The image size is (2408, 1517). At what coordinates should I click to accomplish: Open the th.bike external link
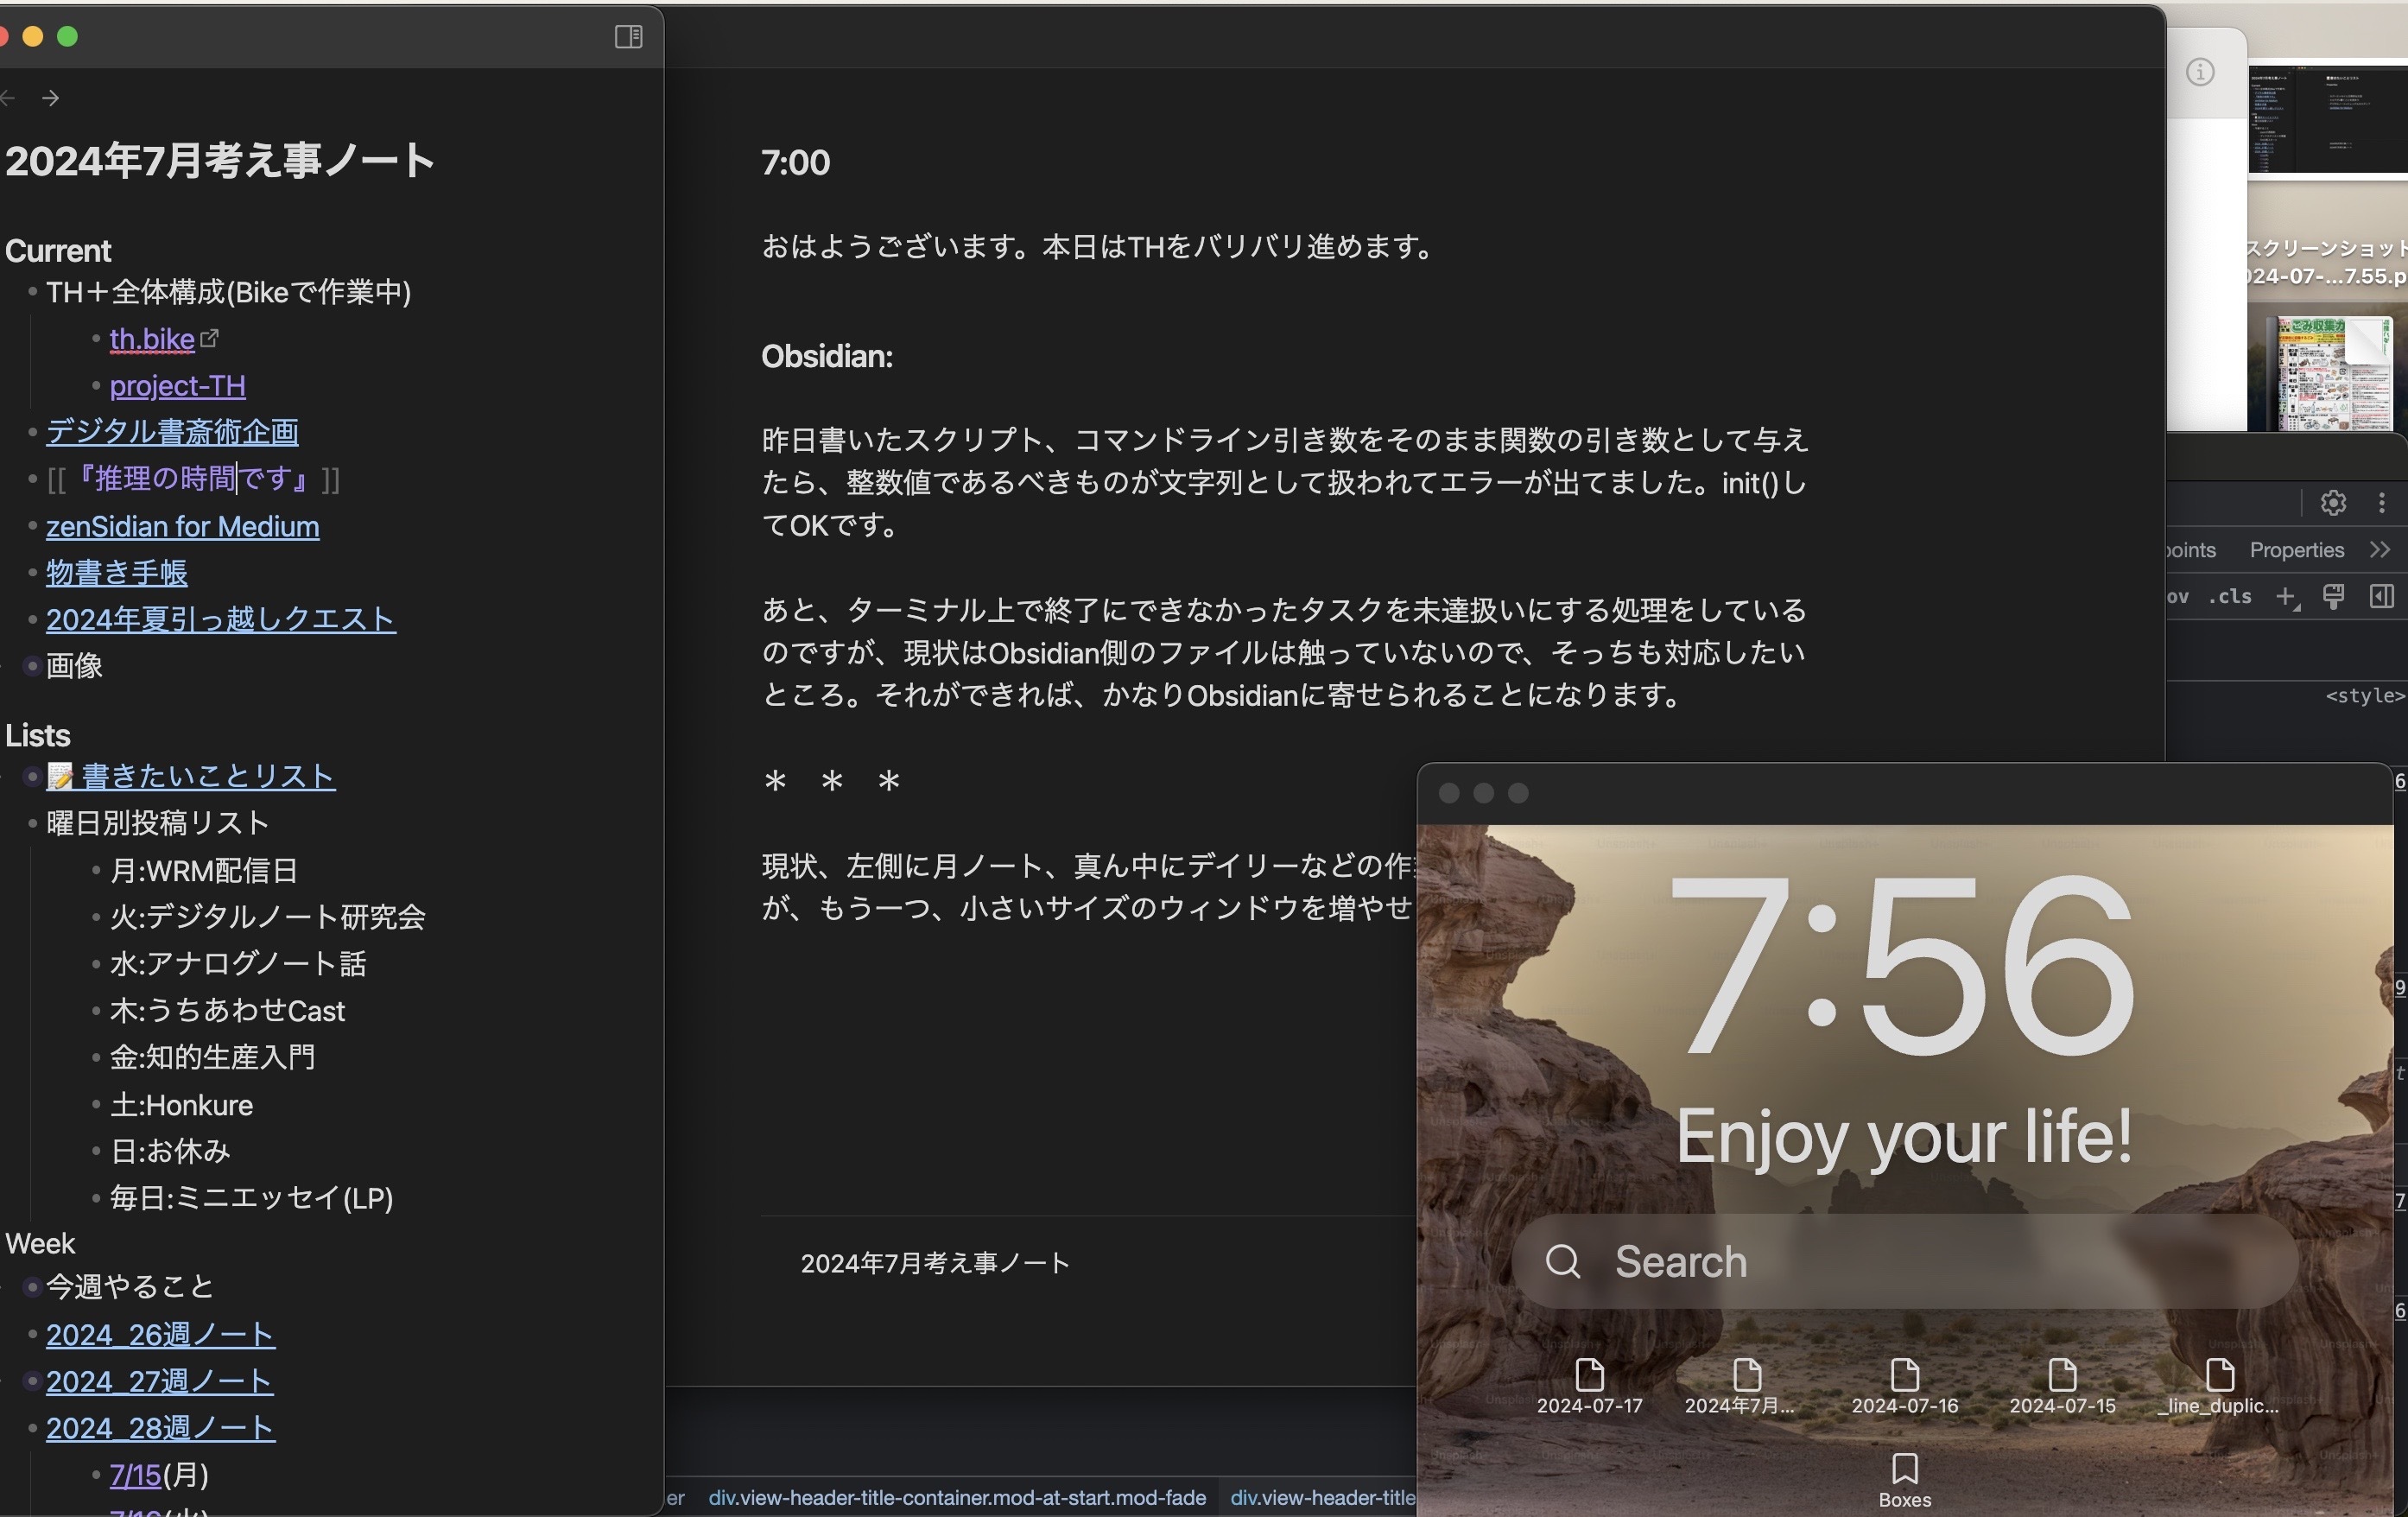pyautogui.click(x=151, y=339)
